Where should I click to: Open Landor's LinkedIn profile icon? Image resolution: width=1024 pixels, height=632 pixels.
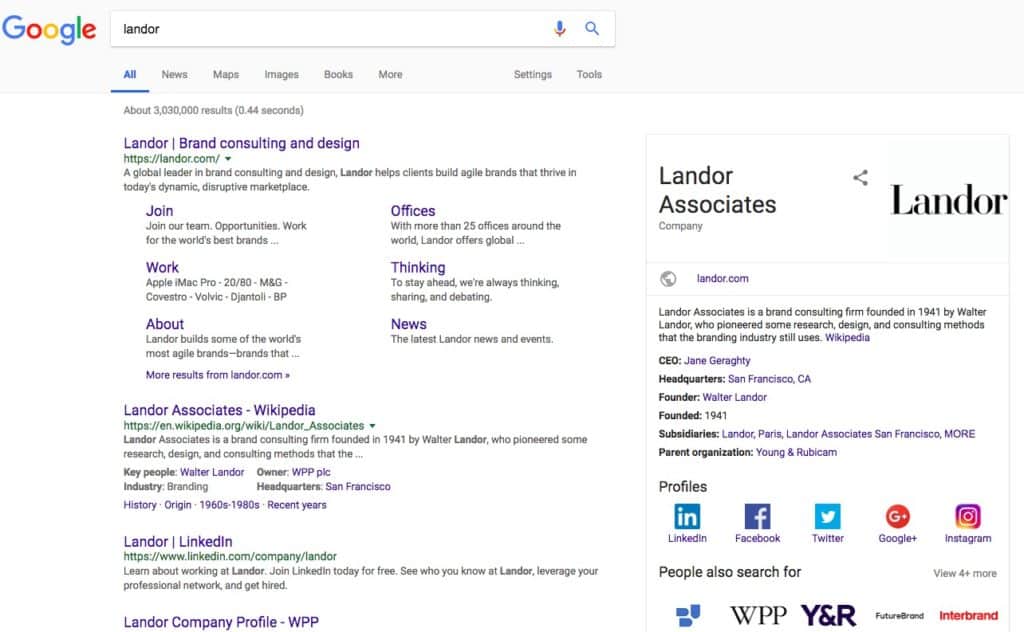click(687, 516)
